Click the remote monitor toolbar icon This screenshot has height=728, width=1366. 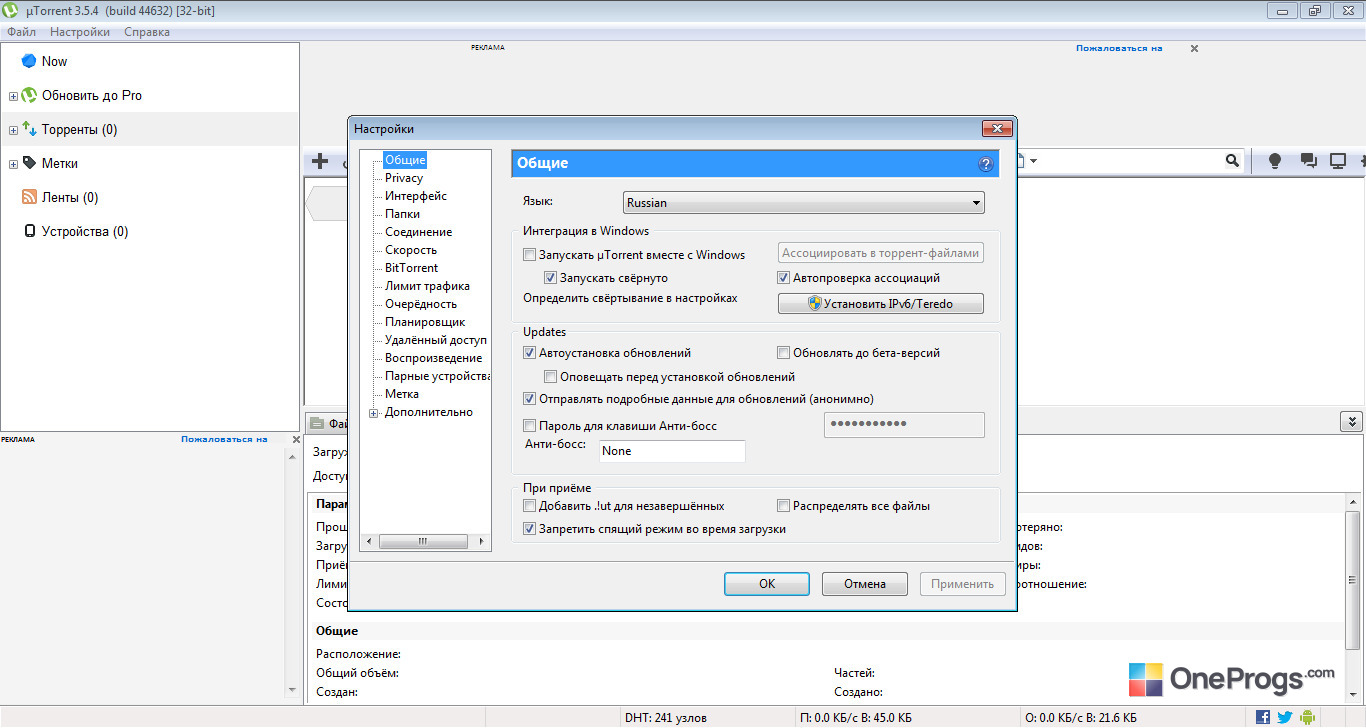(1338, 160)
